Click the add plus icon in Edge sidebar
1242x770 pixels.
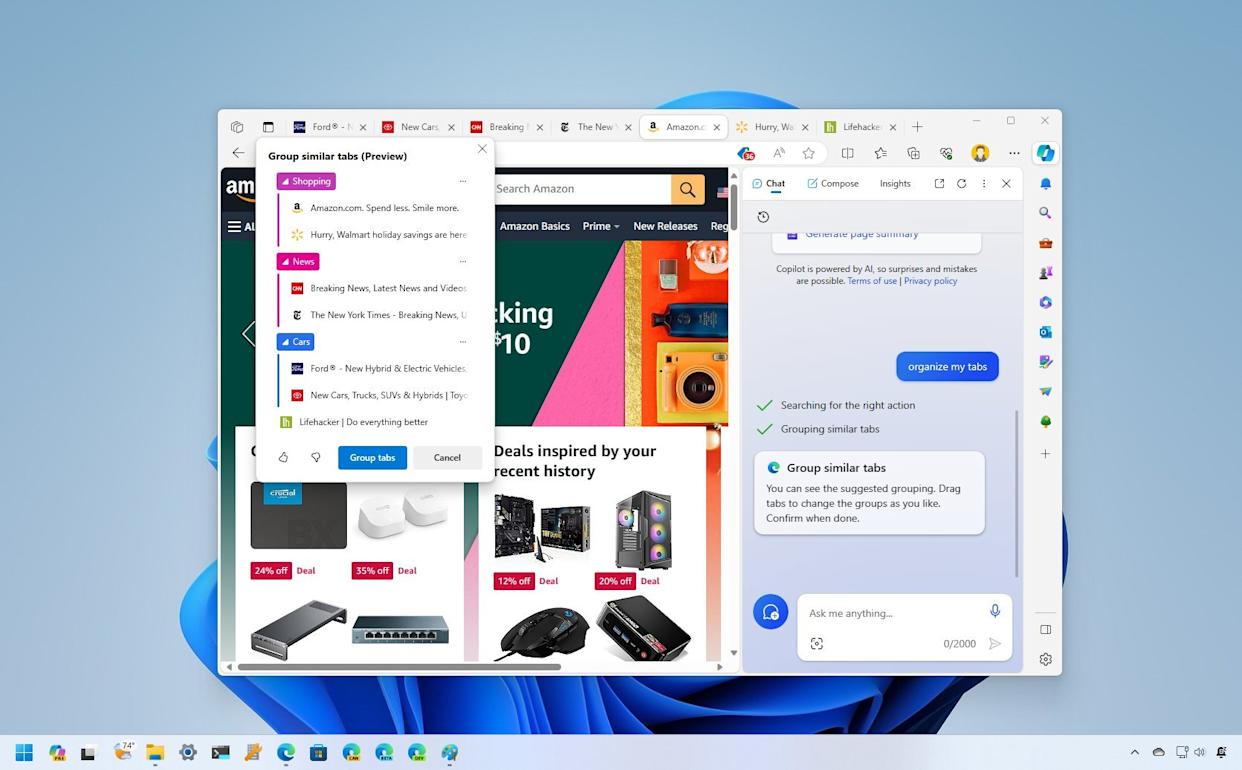pyautogui.click(x=1045, y=454)
